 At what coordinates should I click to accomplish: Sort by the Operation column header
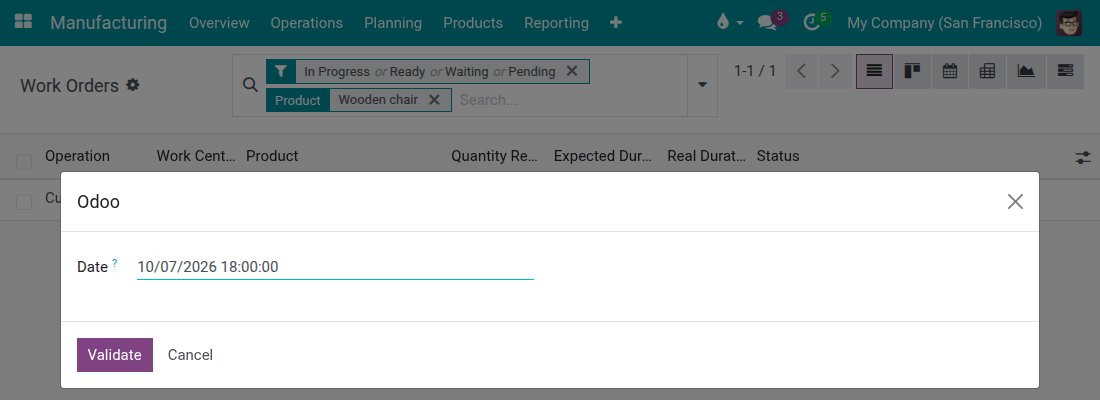pos(77,156)
